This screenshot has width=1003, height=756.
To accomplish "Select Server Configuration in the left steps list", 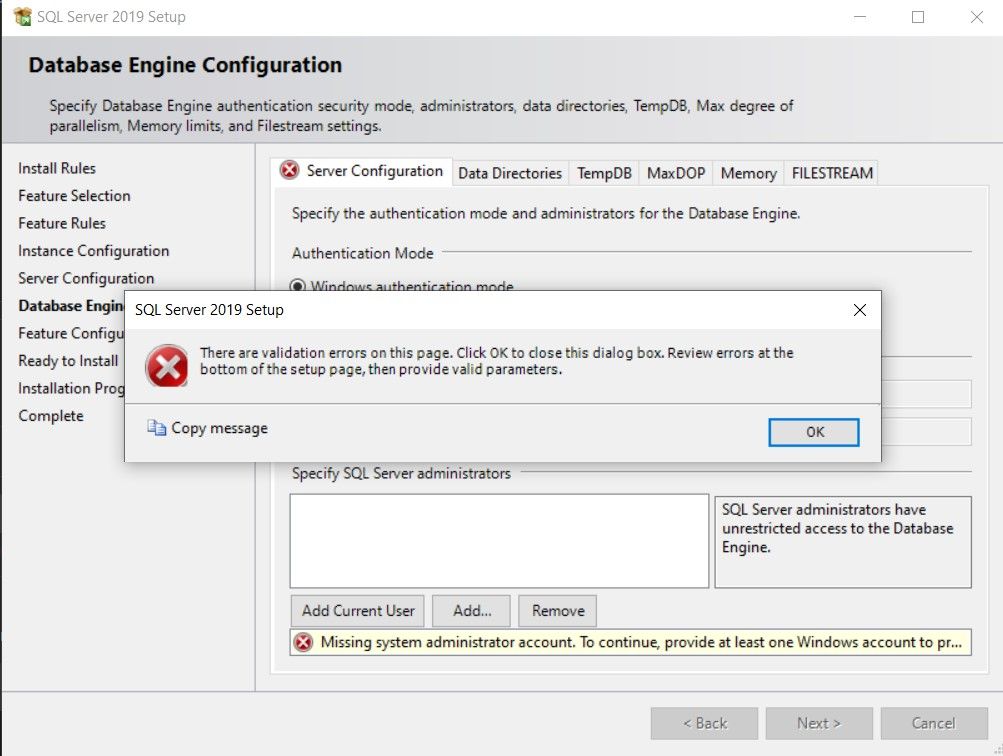I will tap(86, 278).
